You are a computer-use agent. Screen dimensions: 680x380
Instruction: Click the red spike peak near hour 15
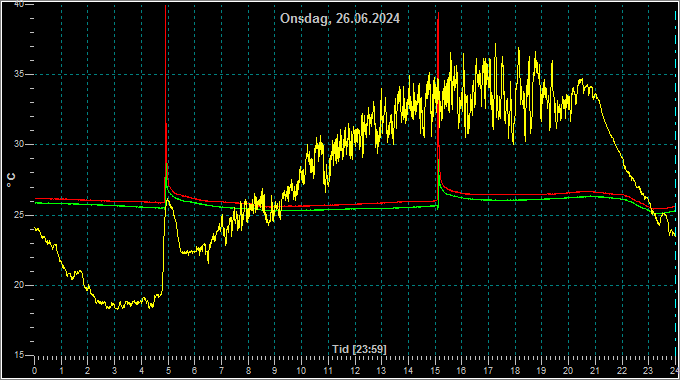pyautogui.click(x=438, y=14)
